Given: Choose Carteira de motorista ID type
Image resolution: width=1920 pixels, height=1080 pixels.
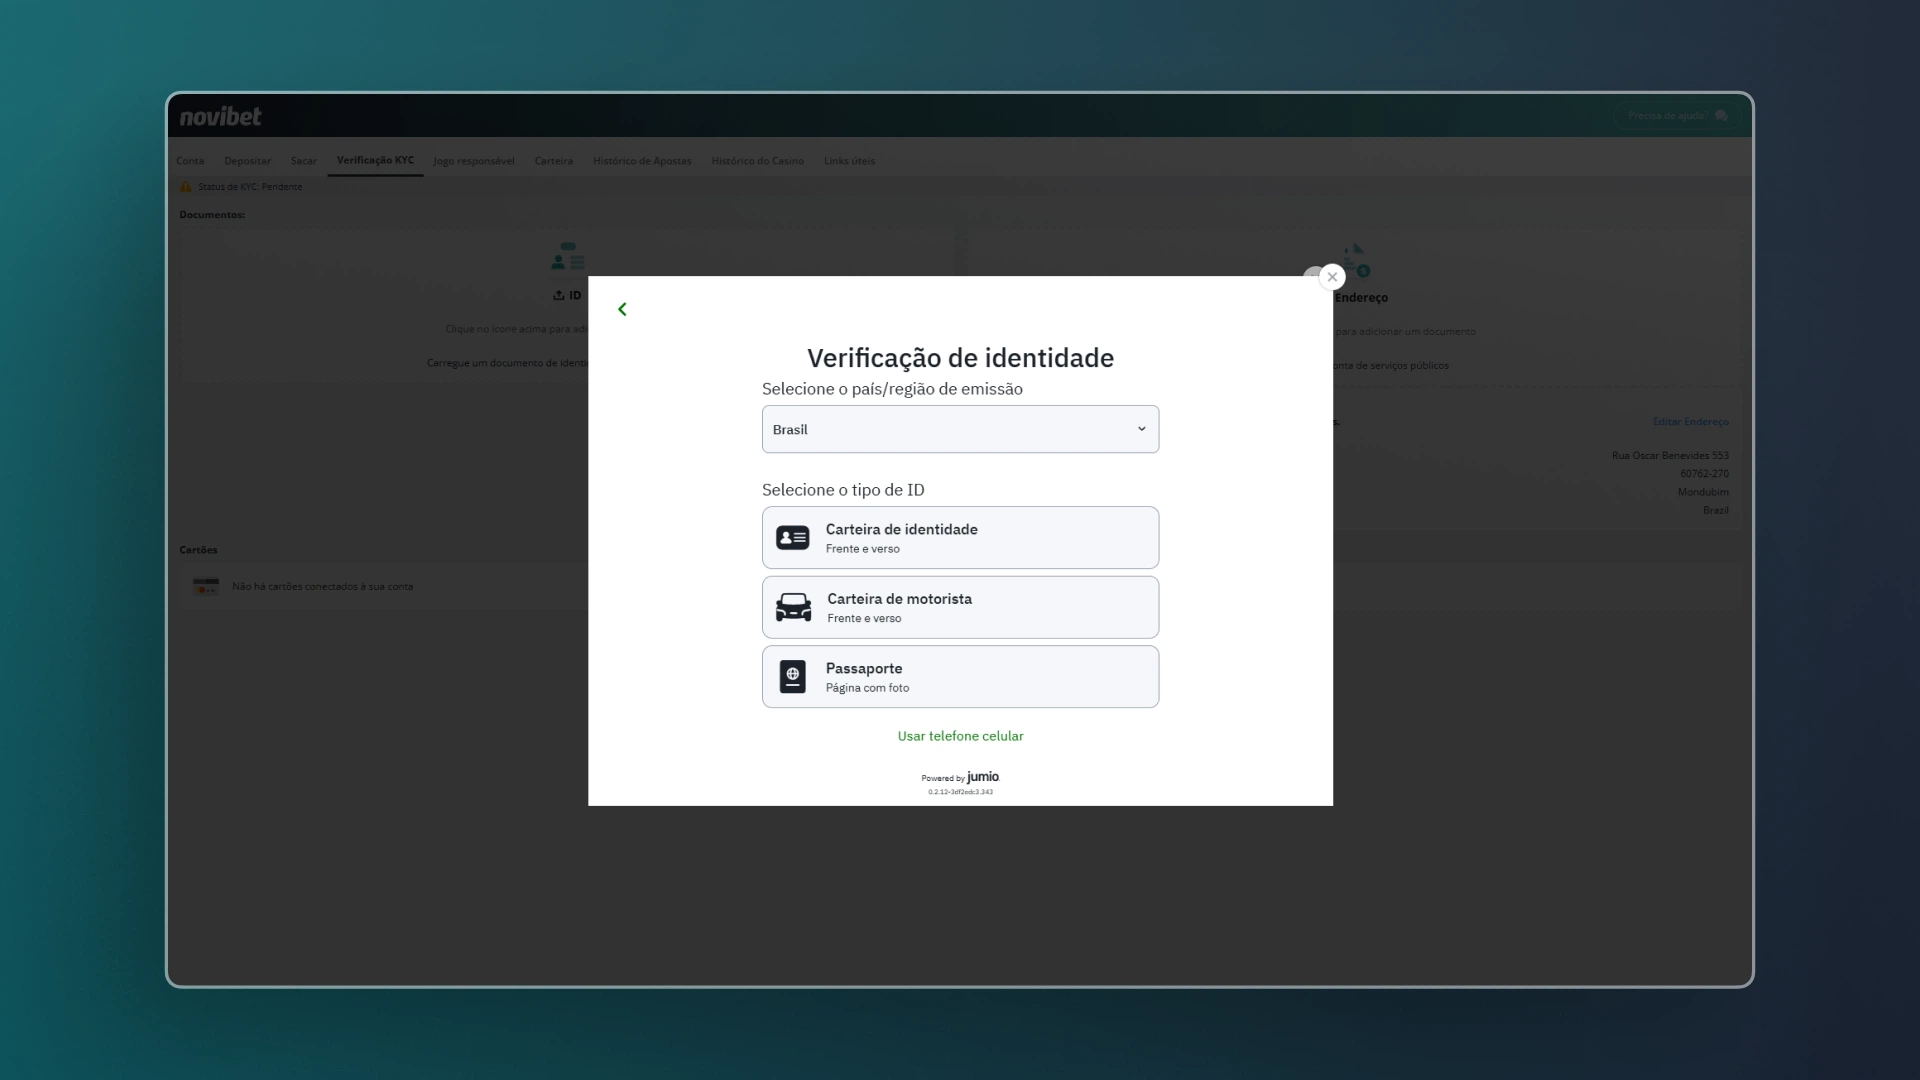Looking at the screenshot, I should click(x=960, y=607).
